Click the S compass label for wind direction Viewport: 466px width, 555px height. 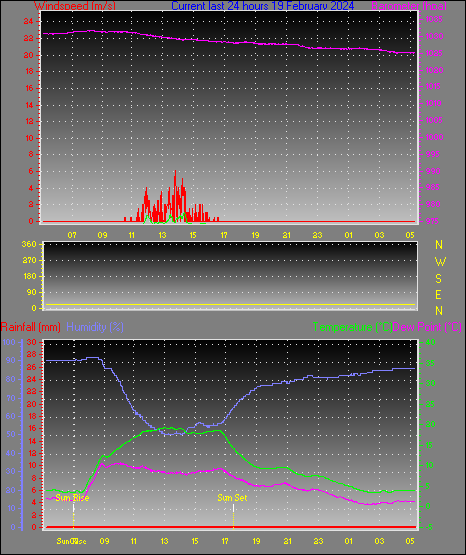click(438, 279)
